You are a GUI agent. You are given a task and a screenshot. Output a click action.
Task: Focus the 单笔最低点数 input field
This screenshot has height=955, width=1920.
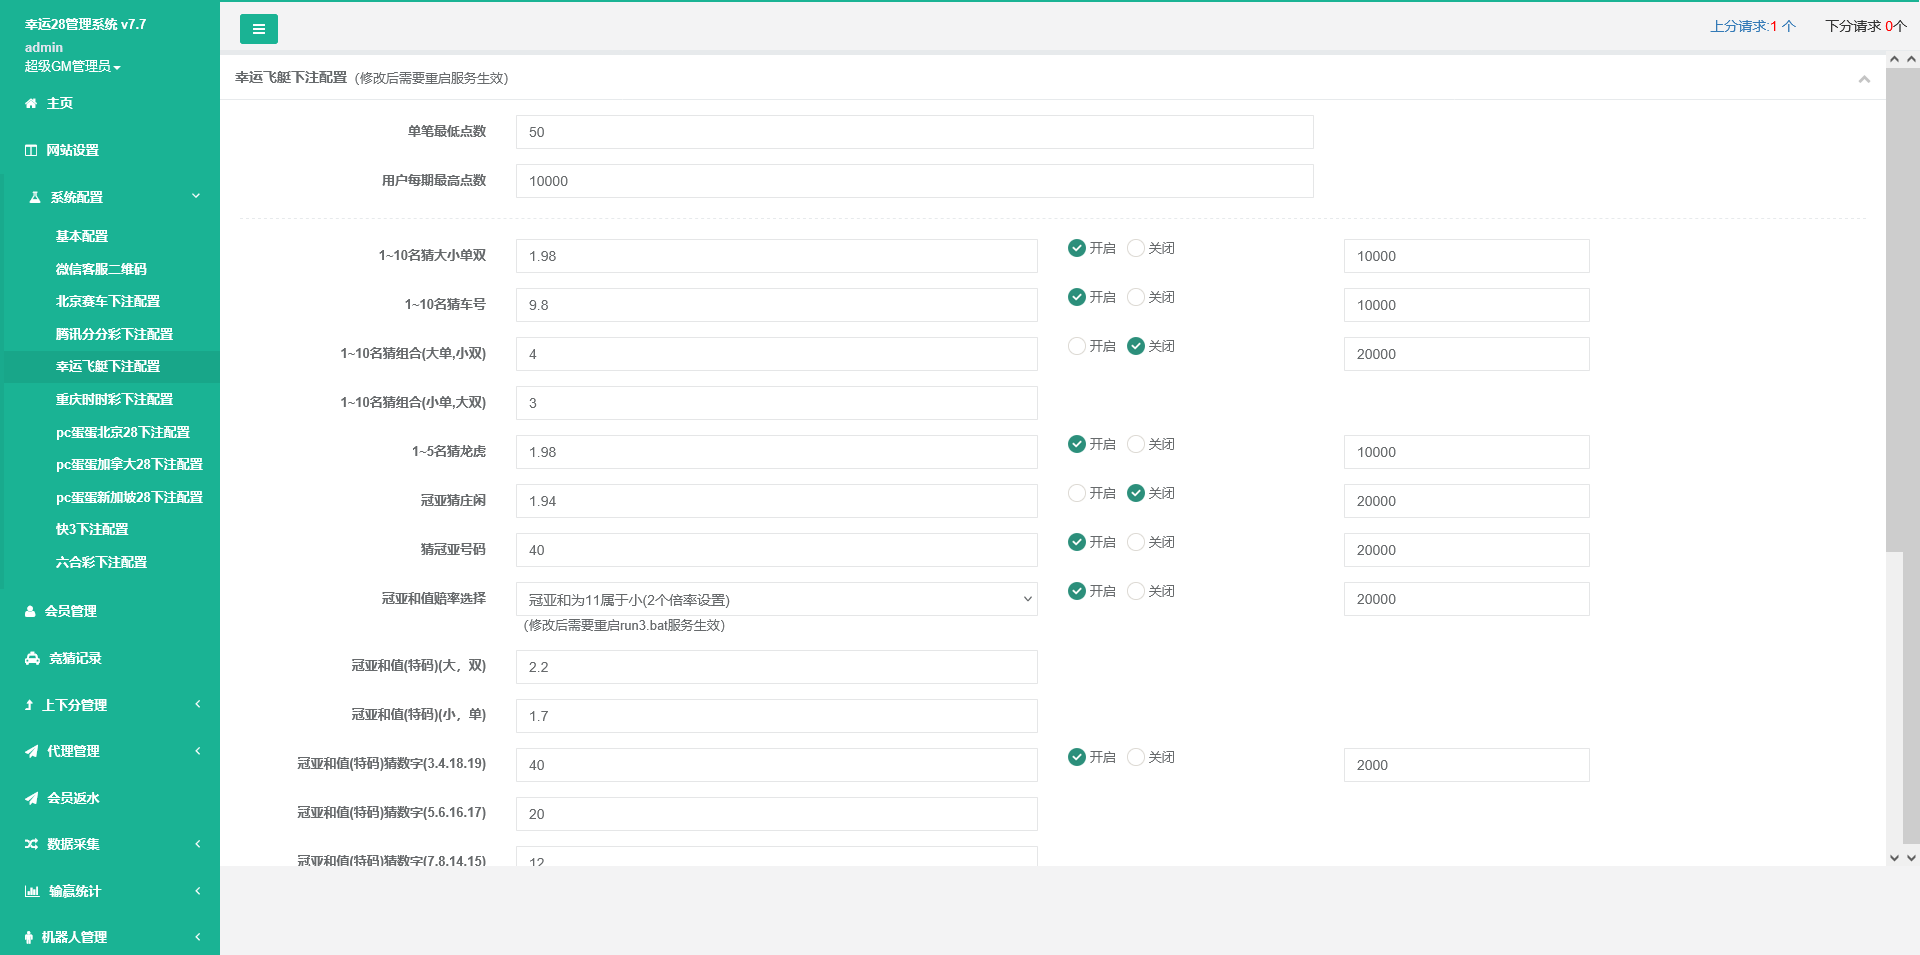click(914, 132)
